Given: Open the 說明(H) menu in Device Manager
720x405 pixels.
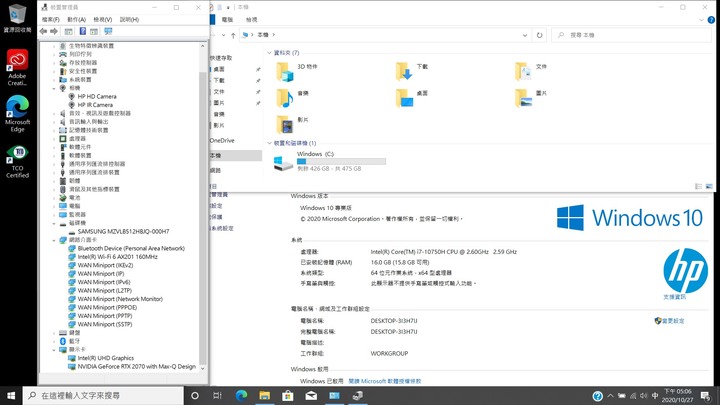Looking at the screenshot, I should 129,19.
